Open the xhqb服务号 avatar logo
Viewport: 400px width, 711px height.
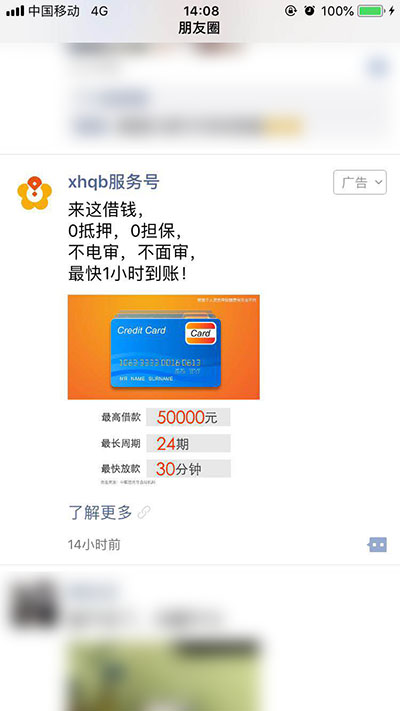coord(34,193)
